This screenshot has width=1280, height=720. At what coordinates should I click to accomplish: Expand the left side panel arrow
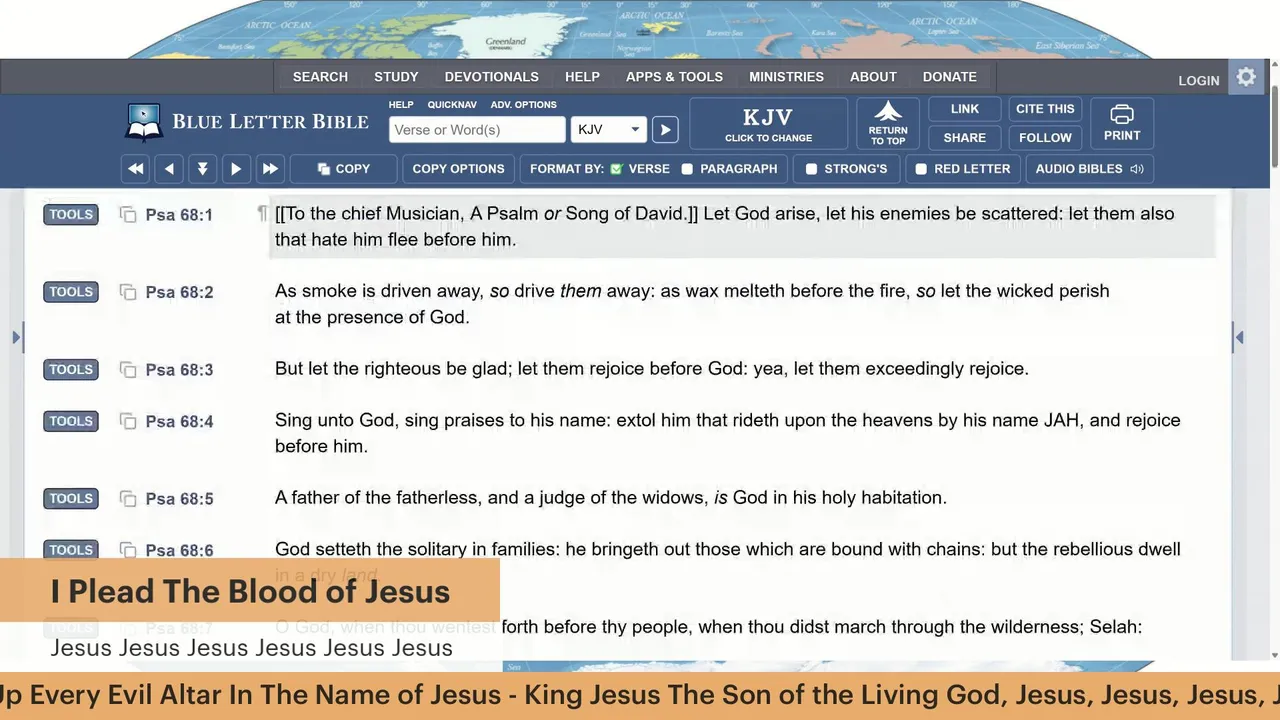(16, 338)
